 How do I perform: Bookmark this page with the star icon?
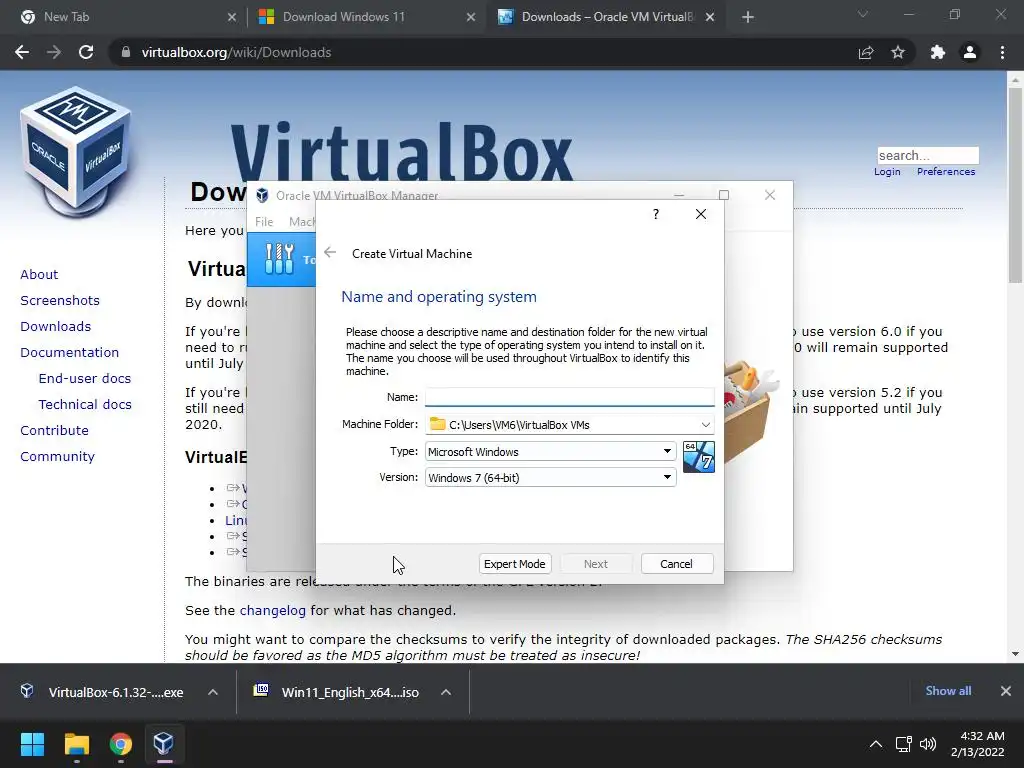point(898,52)
